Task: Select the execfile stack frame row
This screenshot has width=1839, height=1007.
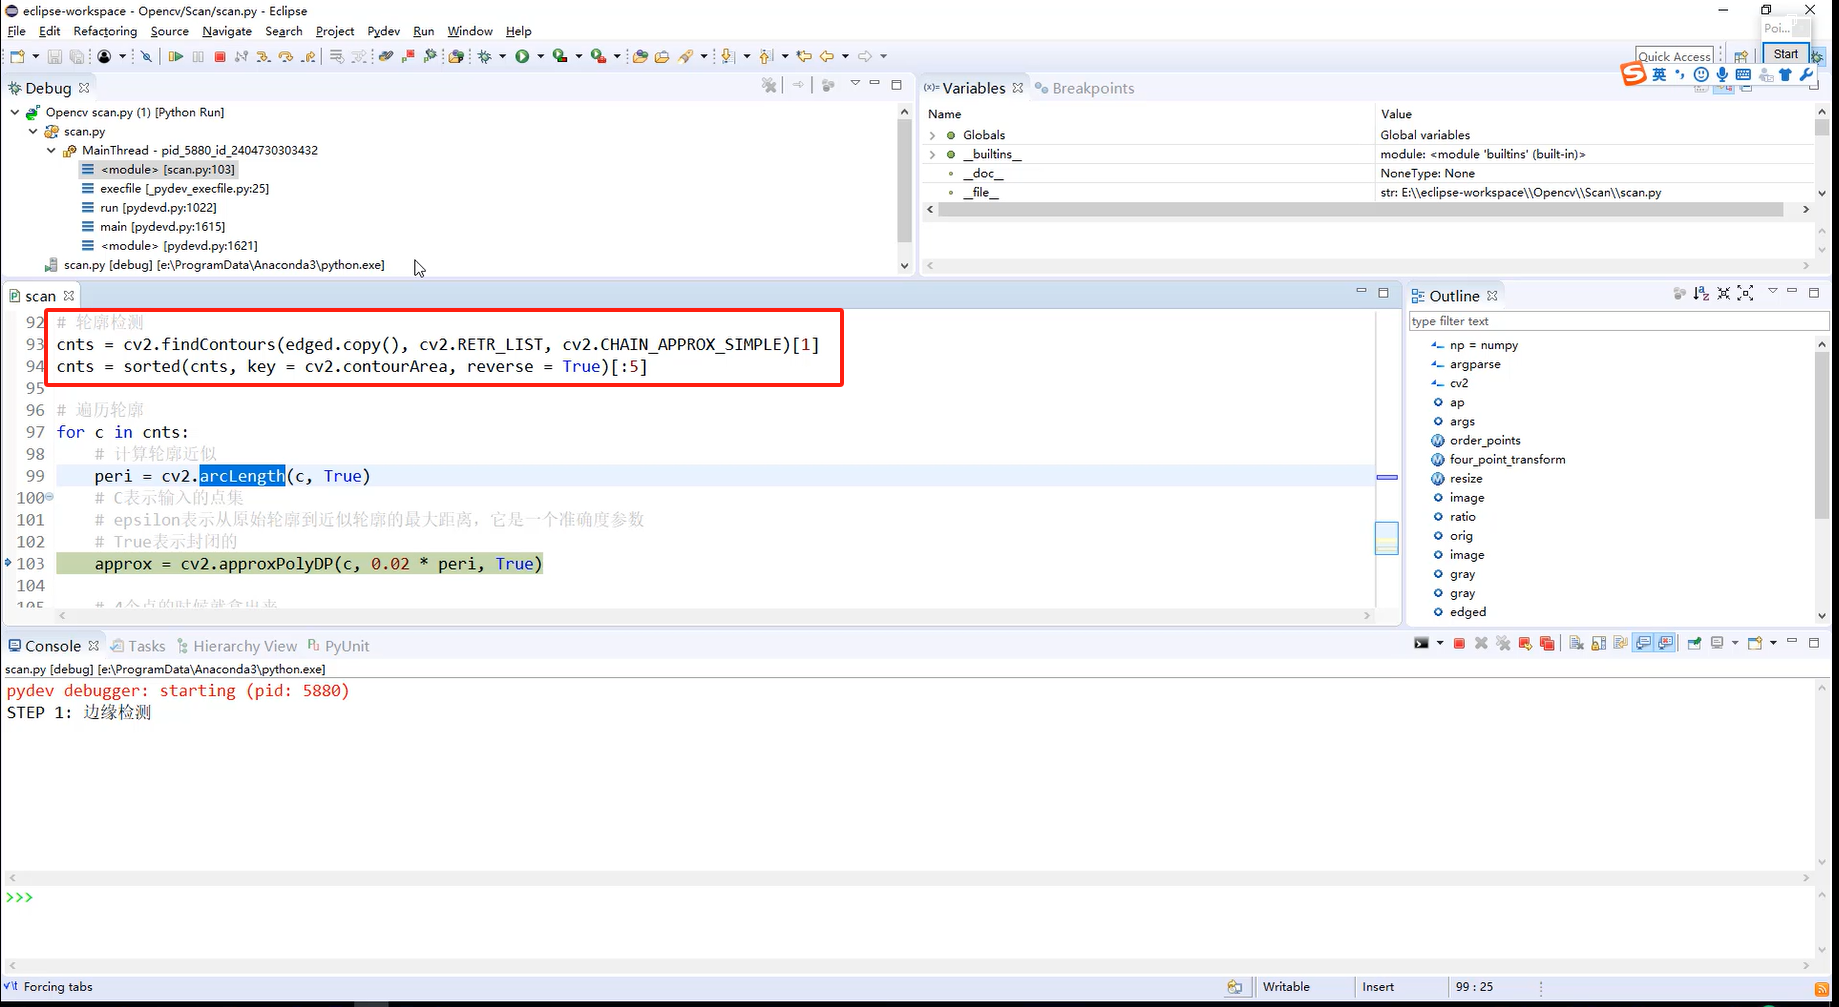Action: pos(184,188)
